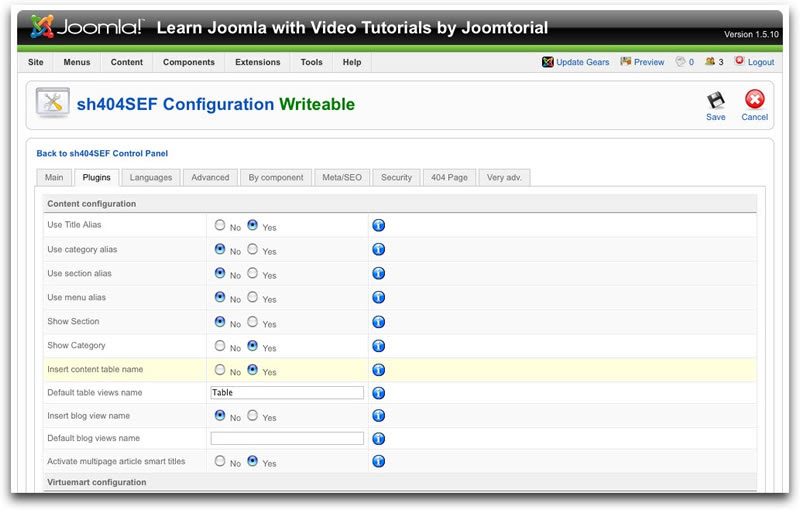Screen dimensions: 800x510
Task: Open info icon for Insert content table name
Action: pos(379,370)
